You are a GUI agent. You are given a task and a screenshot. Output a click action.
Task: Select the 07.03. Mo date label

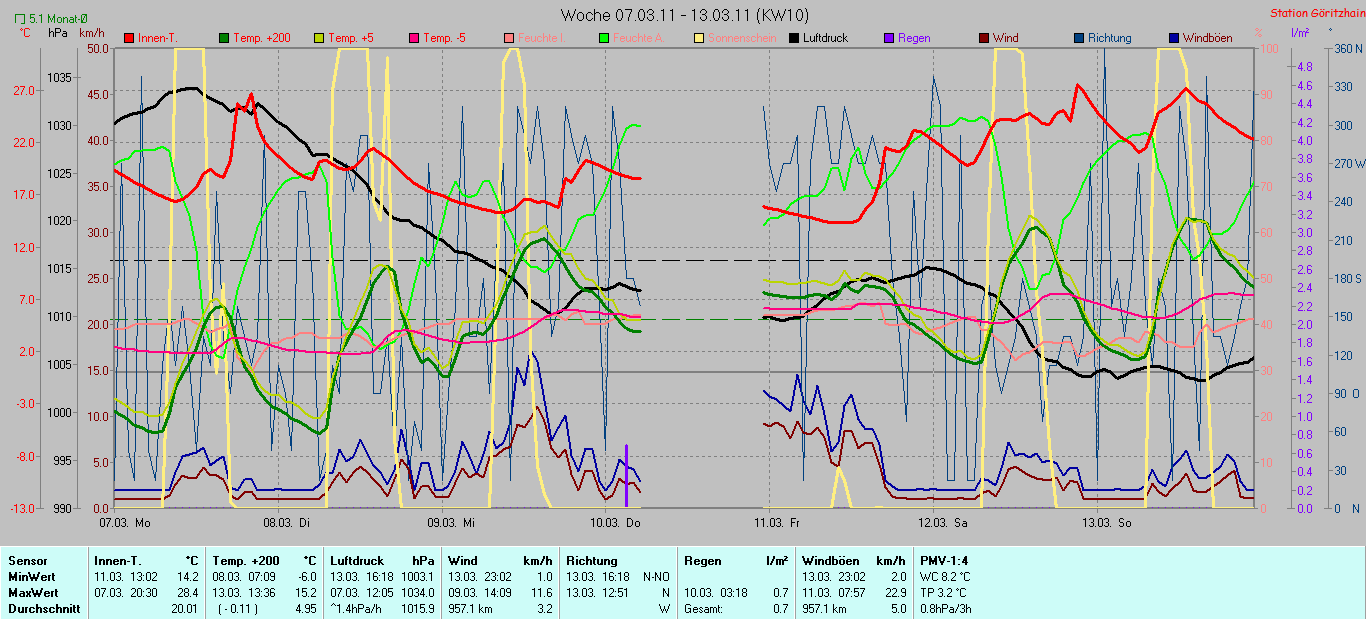point(125,522)
